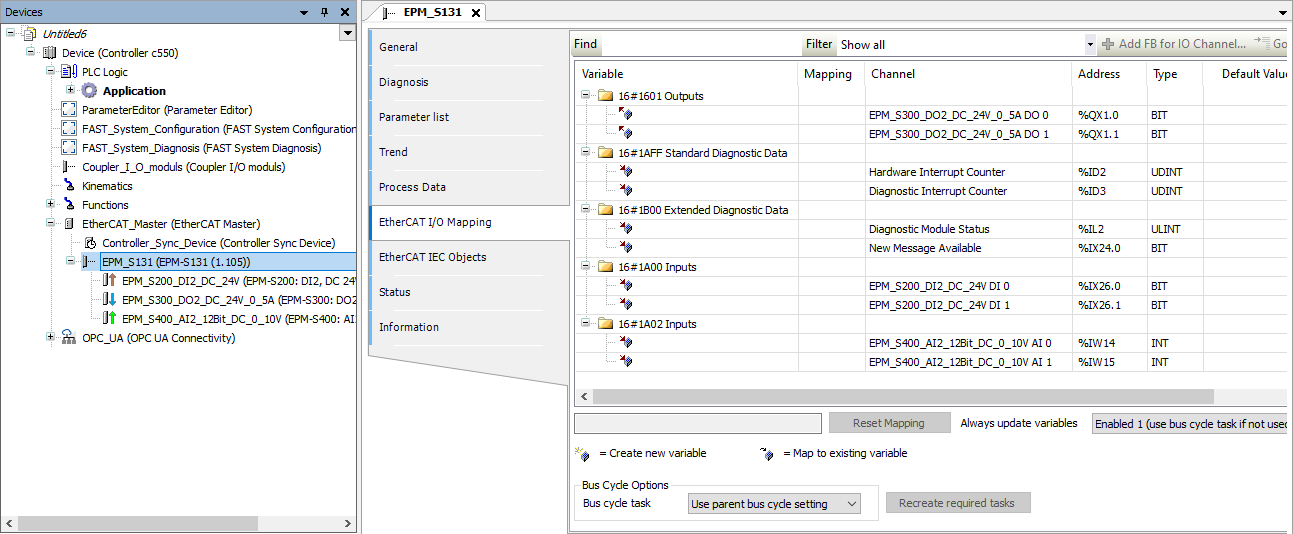Click the Controller_Sync_Device icon
1293x534 pixels.
[x=91, y=243]
